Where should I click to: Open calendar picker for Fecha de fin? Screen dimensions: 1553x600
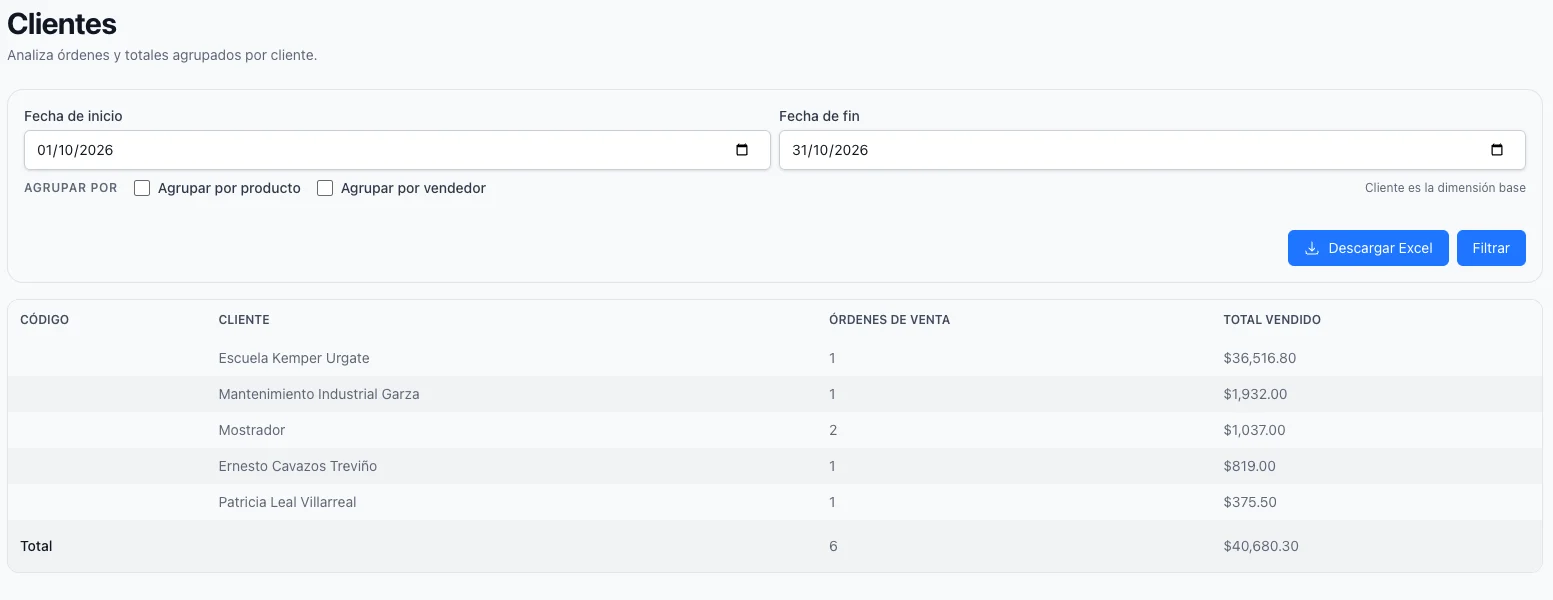point(1497,150)
